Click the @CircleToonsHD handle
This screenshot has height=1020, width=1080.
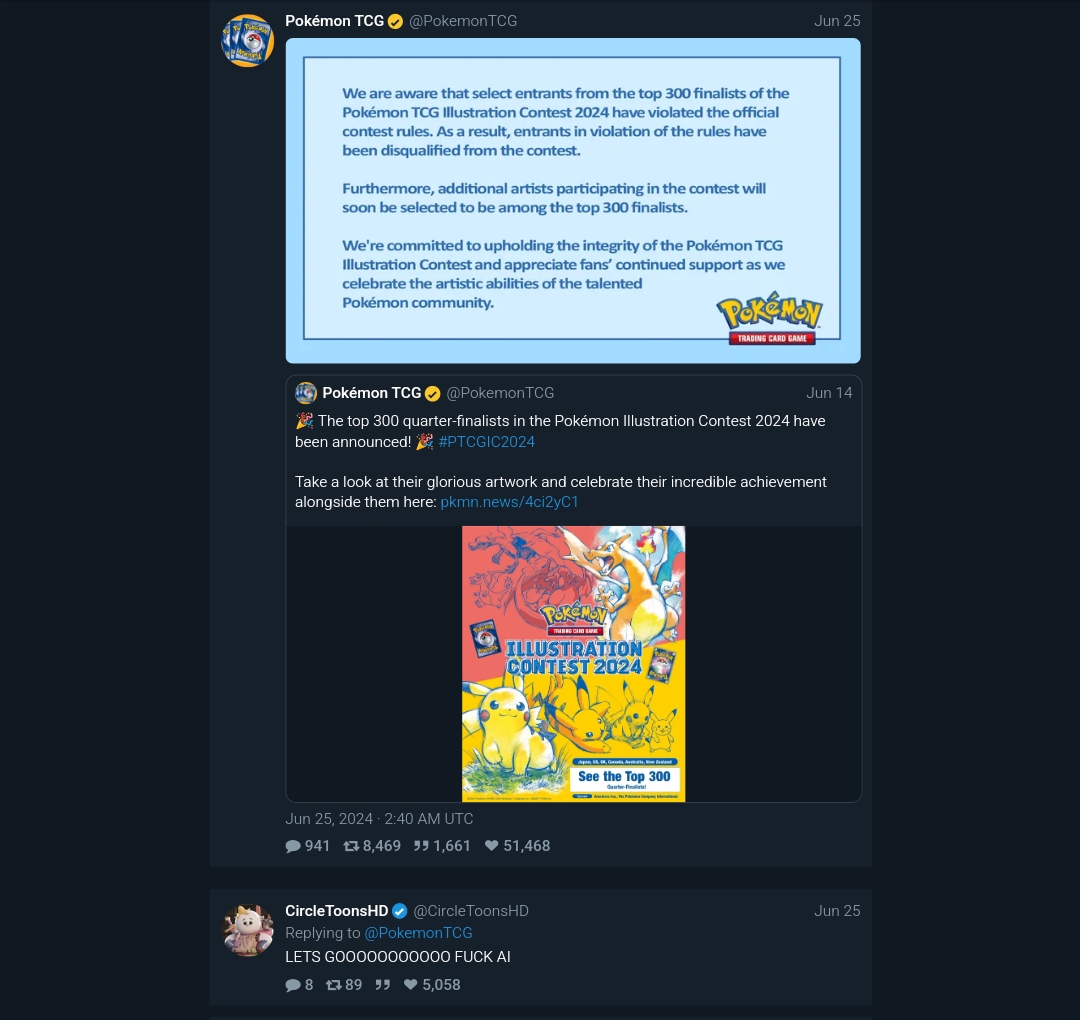[471, 910]
